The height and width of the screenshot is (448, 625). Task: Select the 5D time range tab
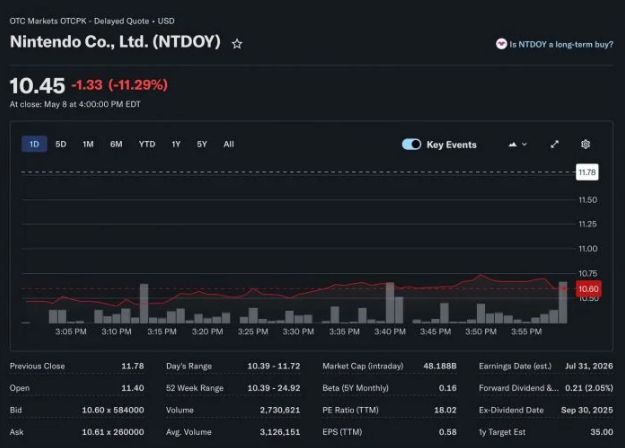click(61, 144)
